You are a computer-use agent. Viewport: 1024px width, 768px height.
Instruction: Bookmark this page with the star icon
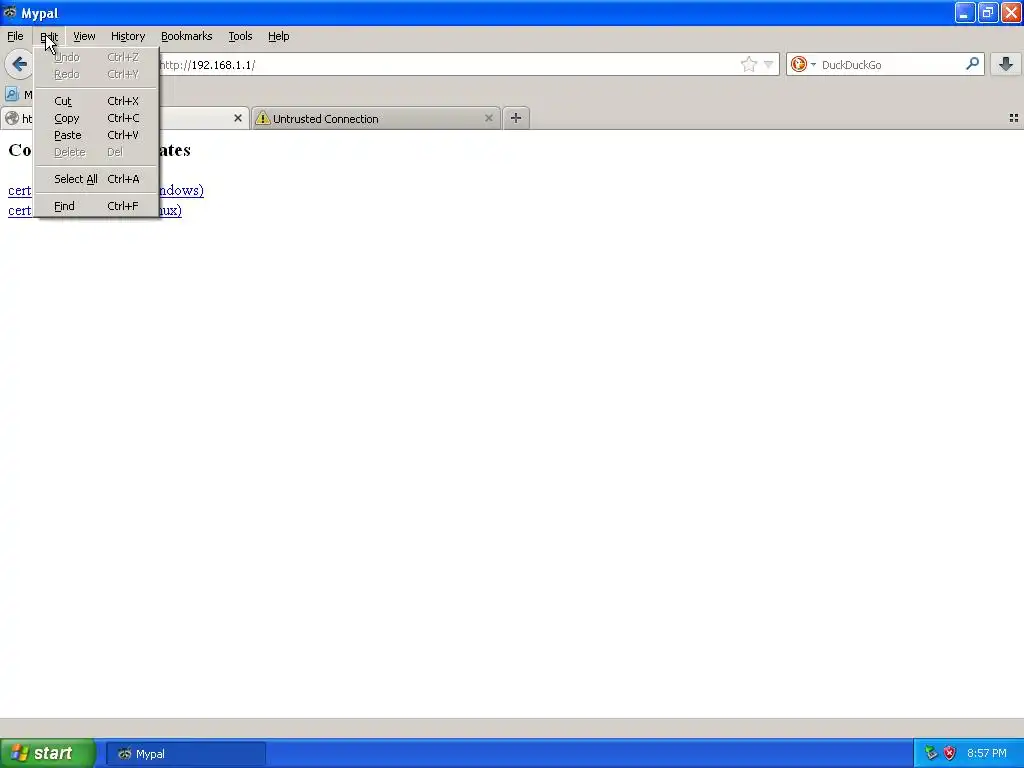point(748,64)
